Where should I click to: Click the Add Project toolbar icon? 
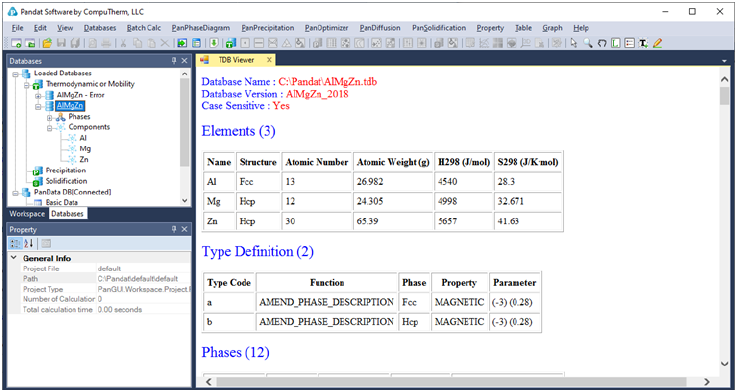[x=30, y=43]
